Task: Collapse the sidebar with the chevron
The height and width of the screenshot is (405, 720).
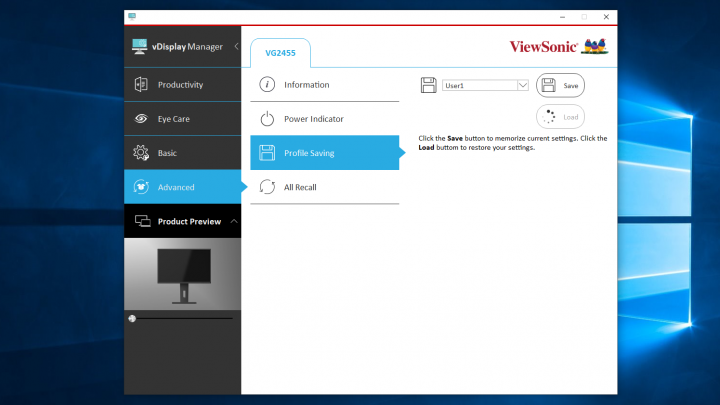Action: tap(236, 46)
